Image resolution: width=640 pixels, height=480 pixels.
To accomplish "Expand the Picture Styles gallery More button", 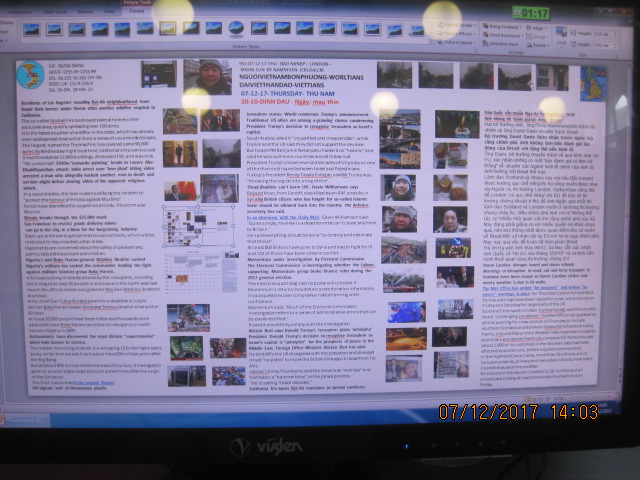I will point(429,42).
